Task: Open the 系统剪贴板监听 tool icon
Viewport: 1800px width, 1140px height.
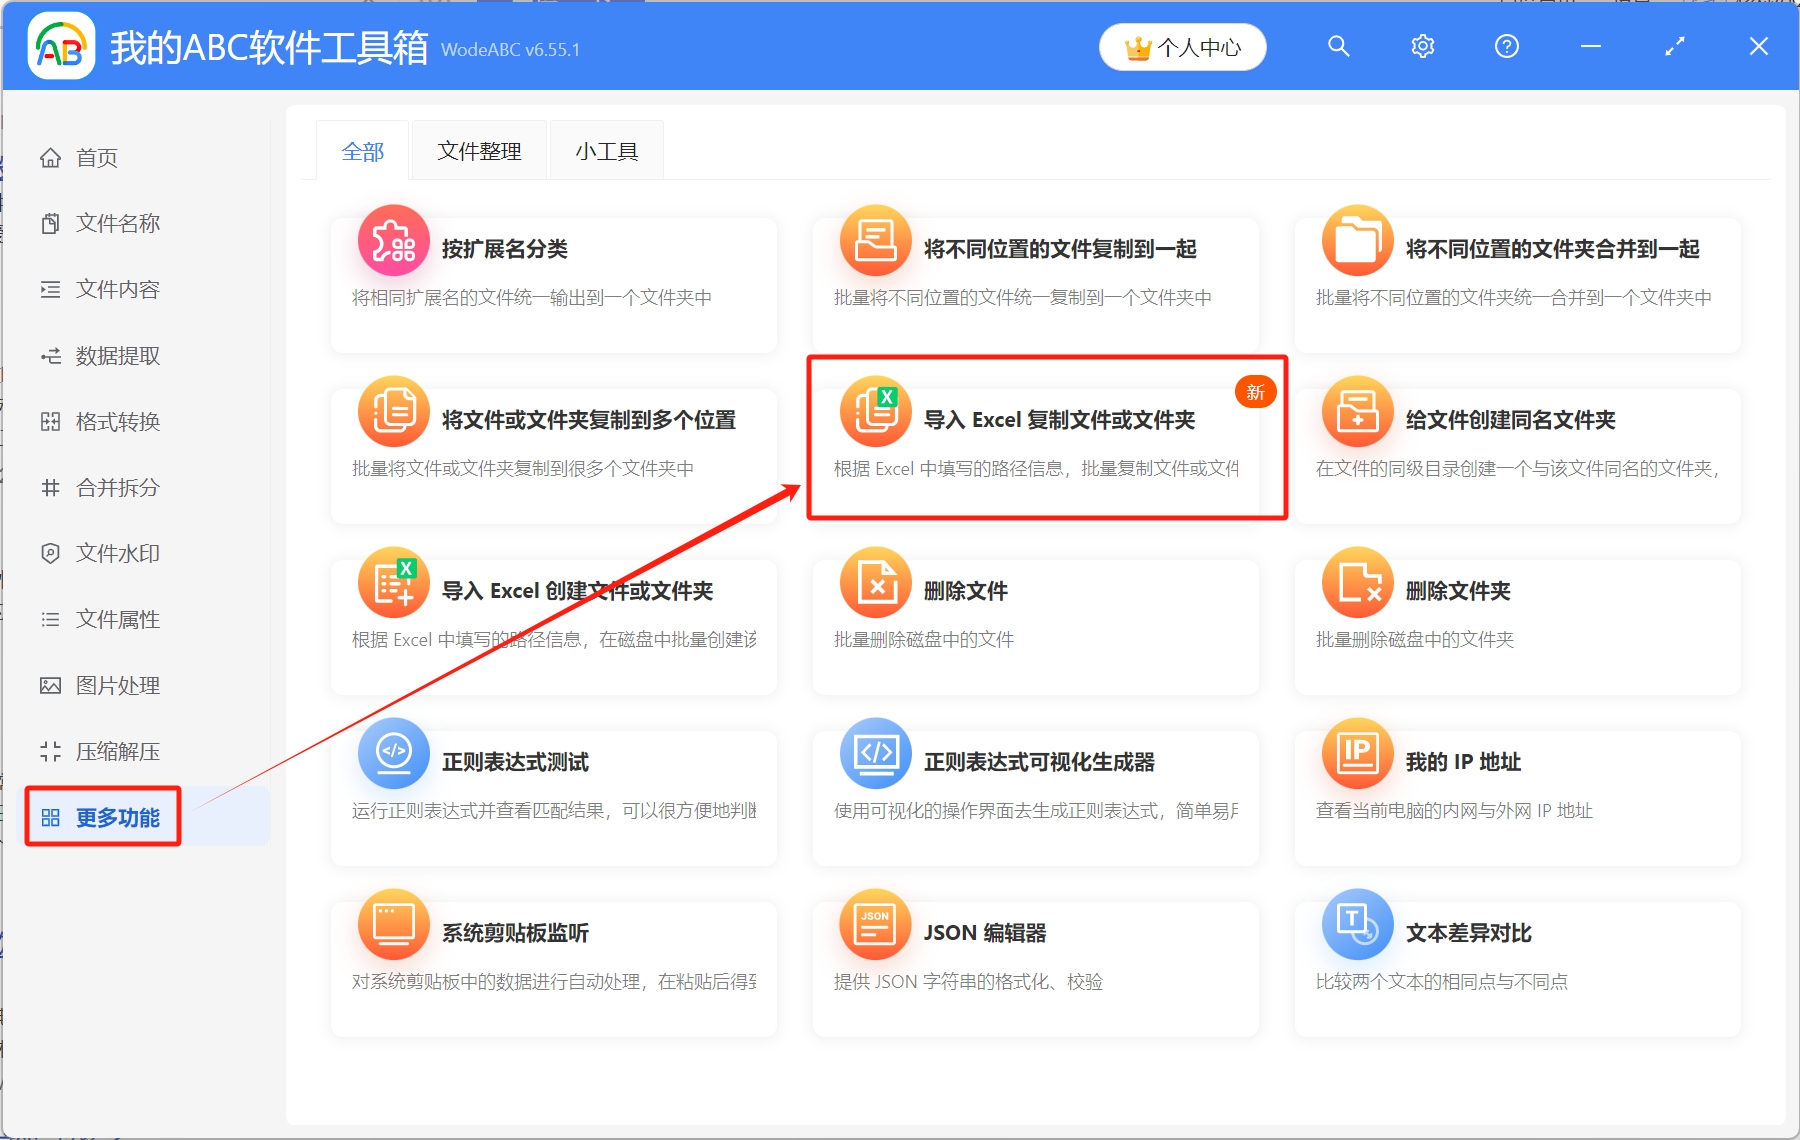Action: (393, 925)
